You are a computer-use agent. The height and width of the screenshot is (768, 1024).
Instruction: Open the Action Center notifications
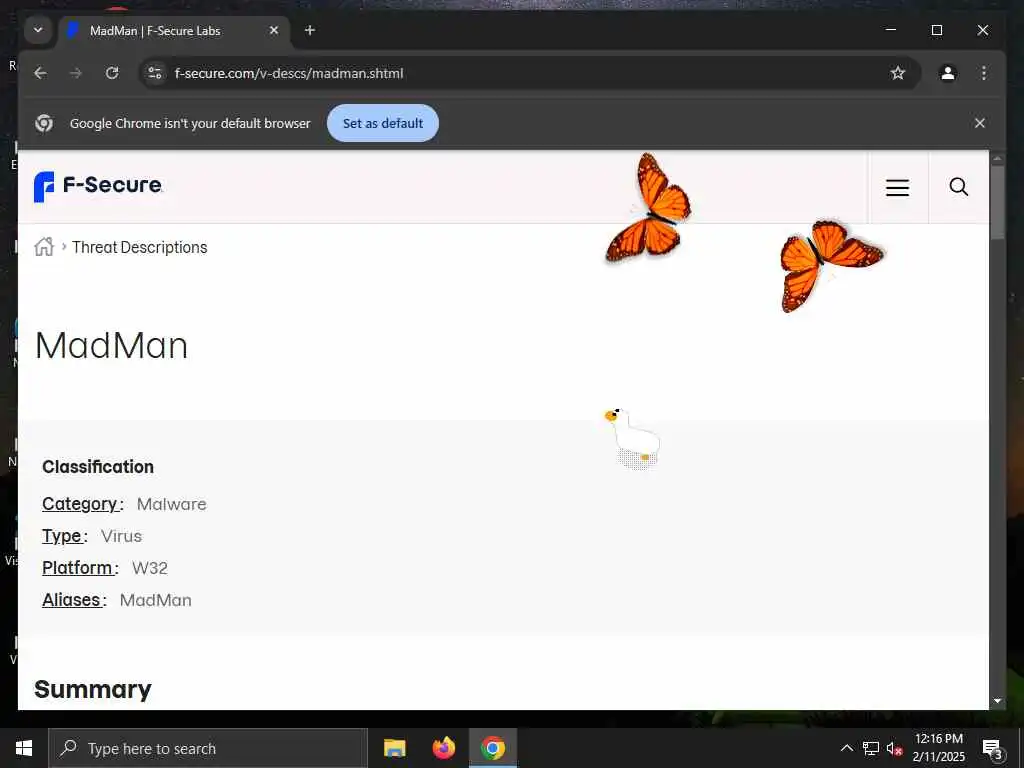(x=992, y=748)
